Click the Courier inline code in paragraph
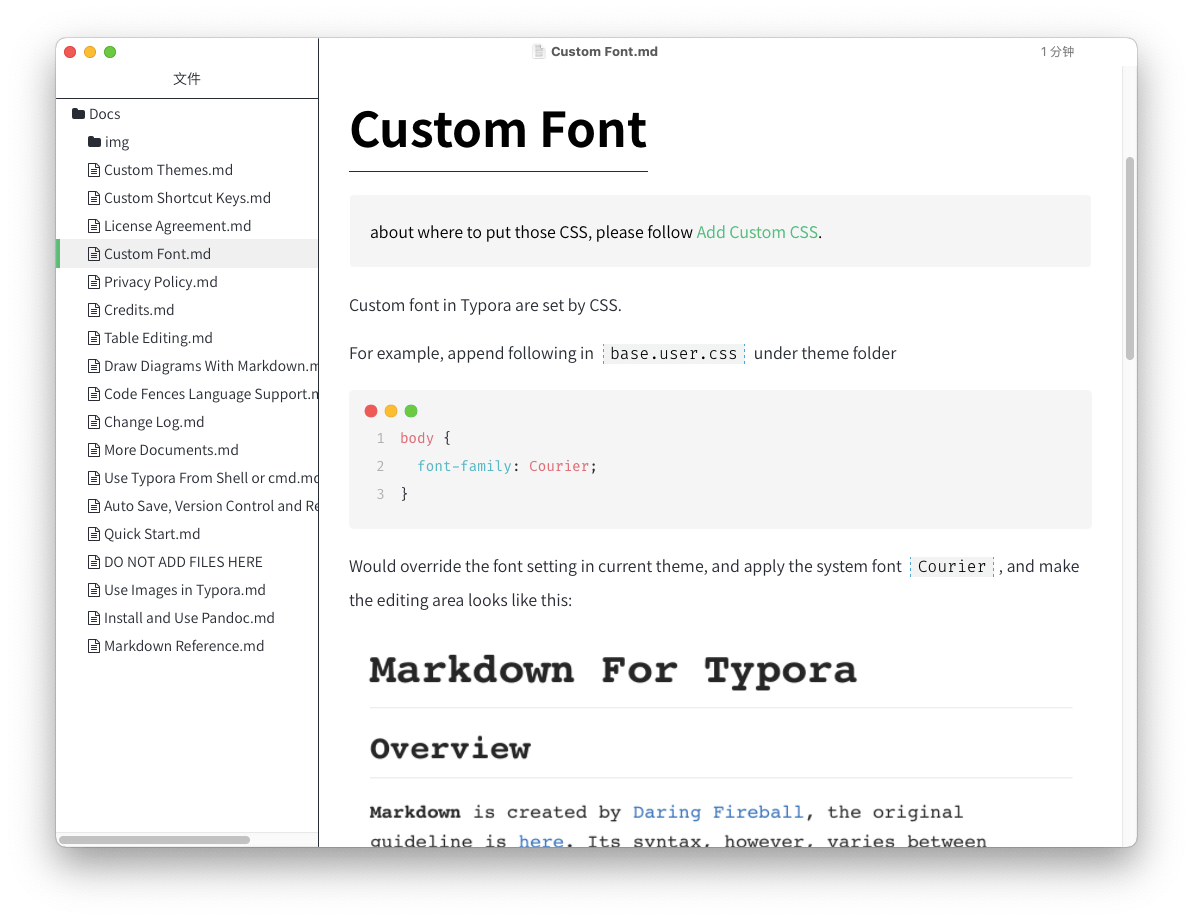Screen dimensions: 1193x921 pyautogui.click(x=952, y=567)
